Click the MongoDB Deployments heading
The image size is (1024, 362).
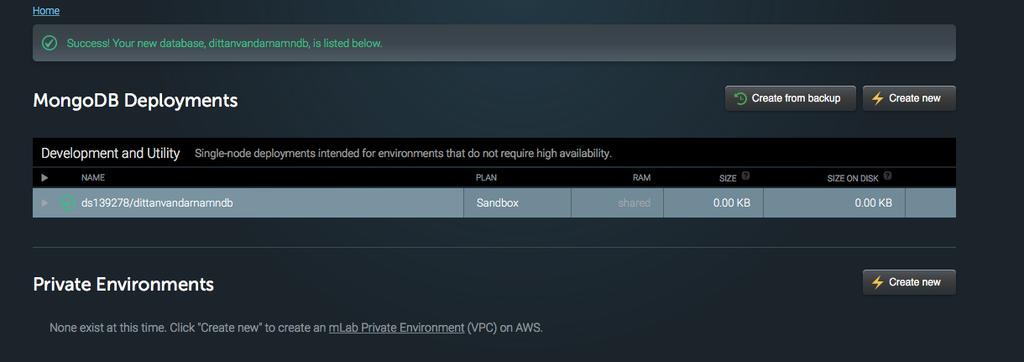(135, 101)
